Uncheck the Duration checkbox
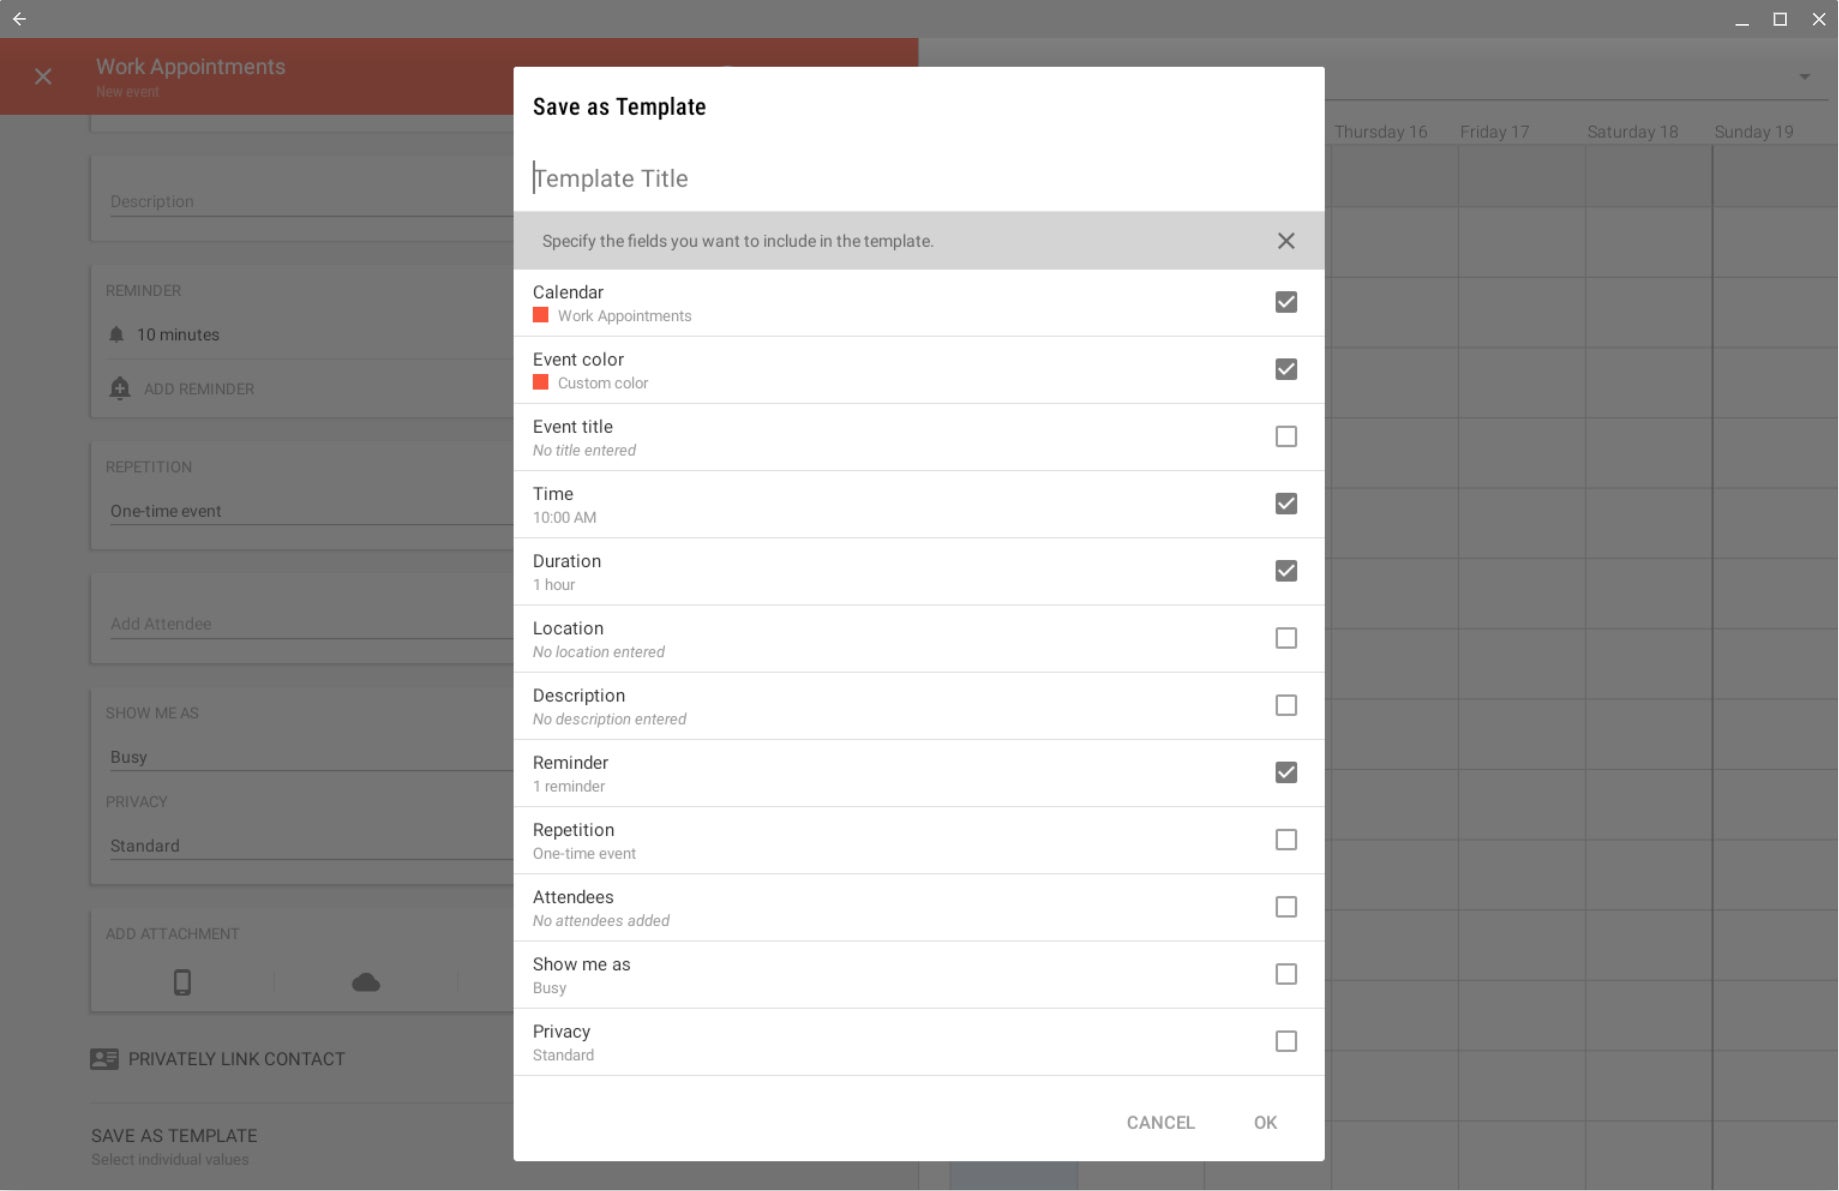This screenshot has width=1839, height=1191. click(x=1286, y=570)
